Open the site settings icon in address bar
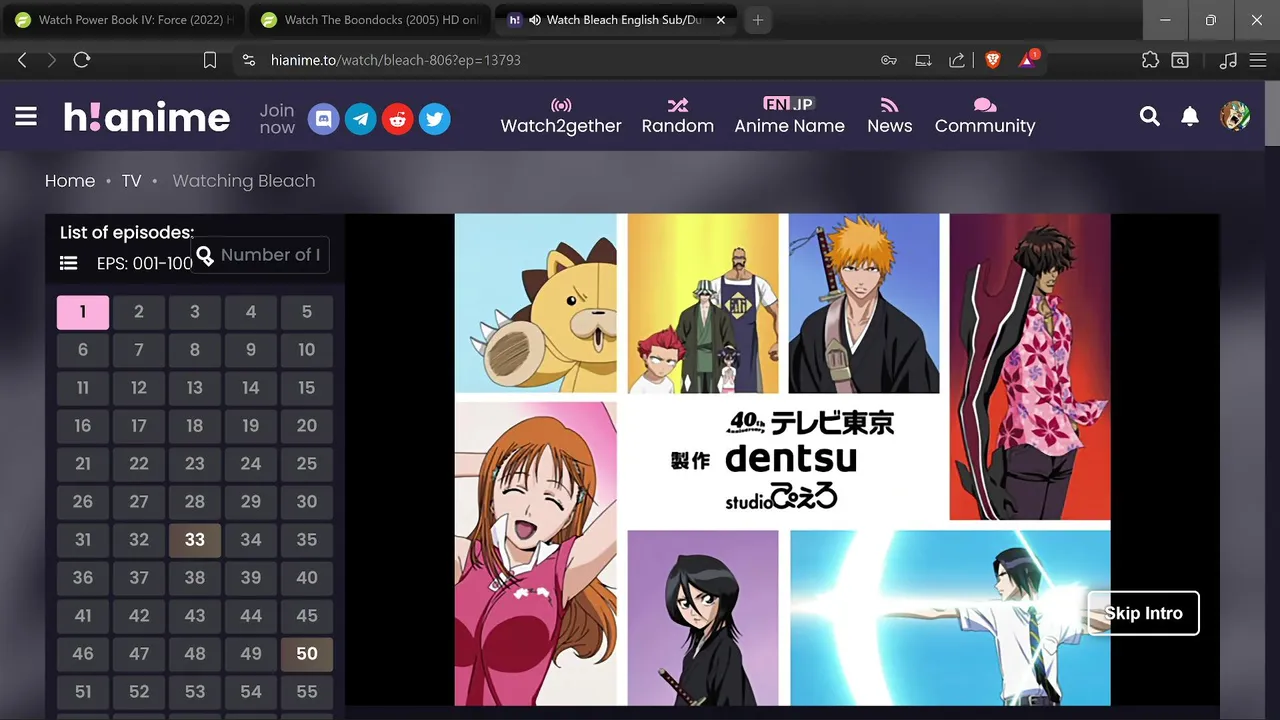Image resolution: width=1280 pixels, height=720 pixels. (250, 60)
